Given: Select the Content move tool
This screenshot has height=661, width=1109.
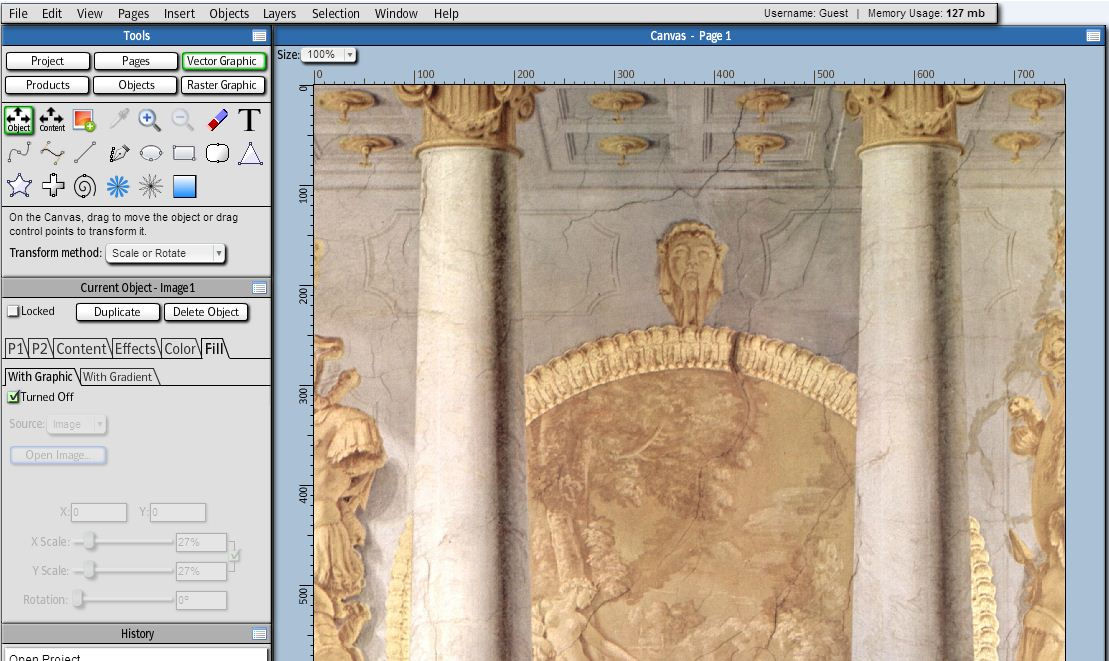Looking at the screenshot, I should click(x=52, y=120).
